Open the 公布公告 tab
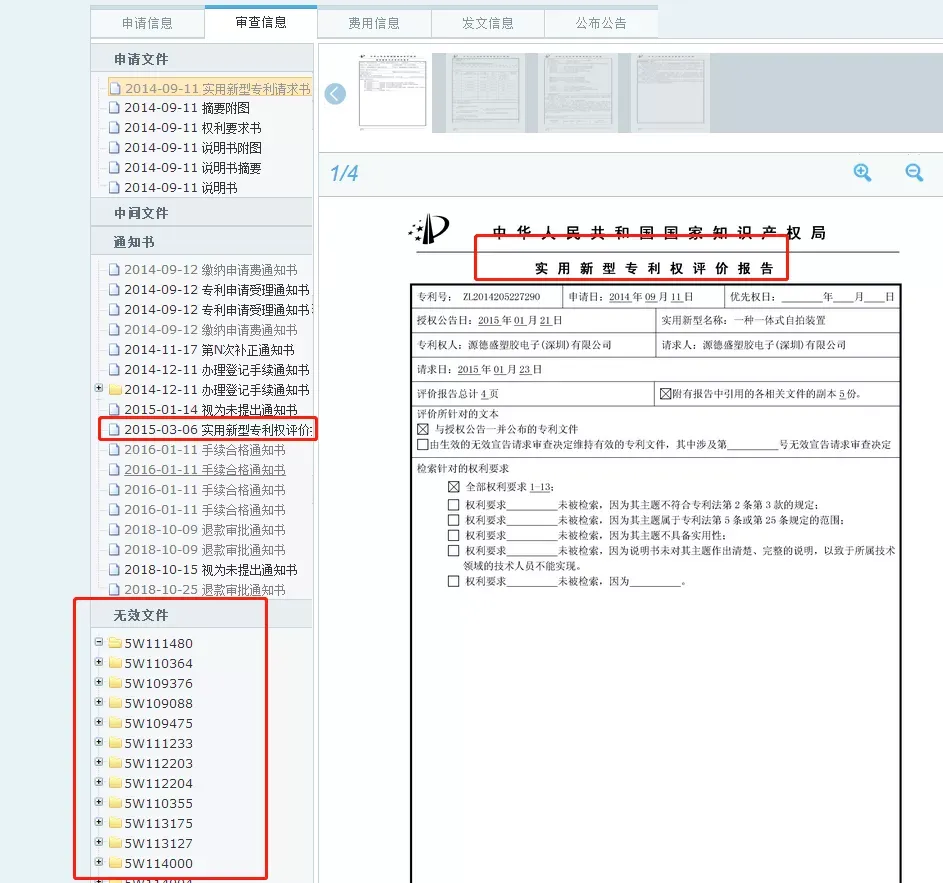 click(x=601, y=23)
